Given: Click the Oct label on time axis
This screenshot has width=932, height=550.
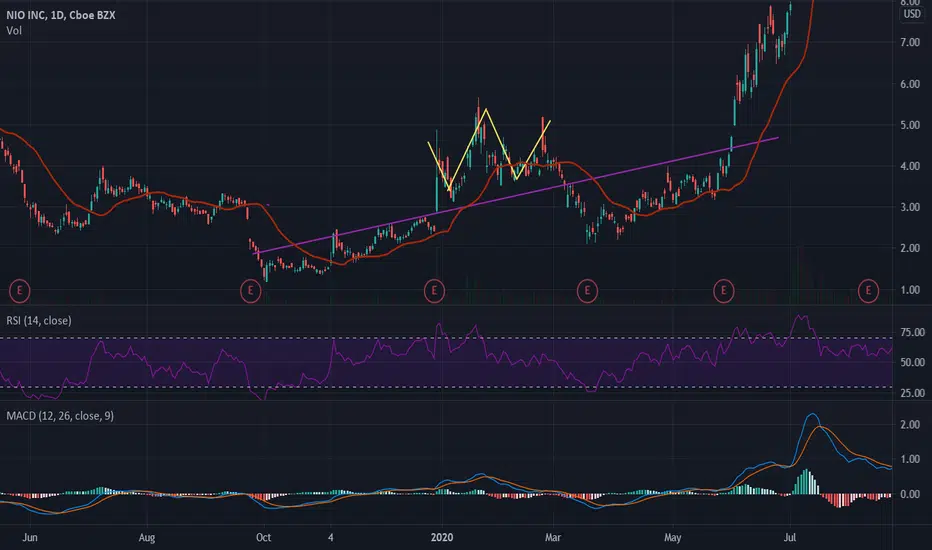Looking at the screenshot, I should 263,538.
